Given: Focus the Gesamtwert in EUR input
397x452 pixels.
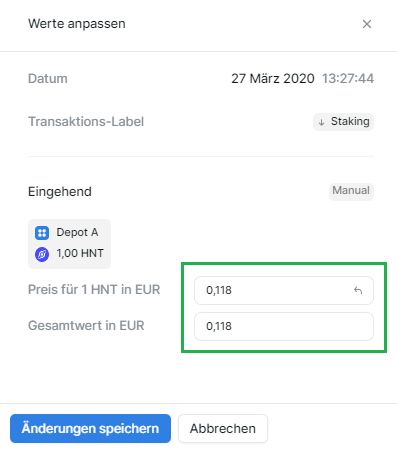Looking at the screenshot, I should pyautogui.click(x=284, y=326).
